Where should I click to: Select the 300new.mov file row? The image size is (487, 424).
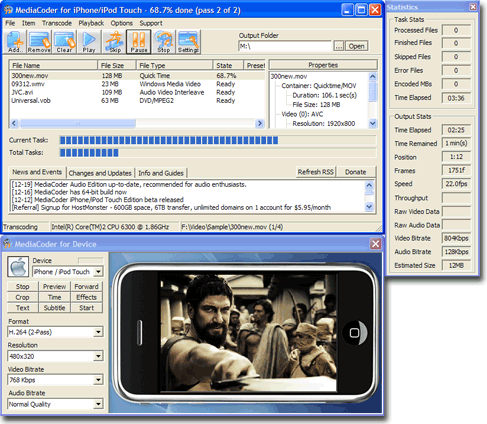click(x=137, y=76)
